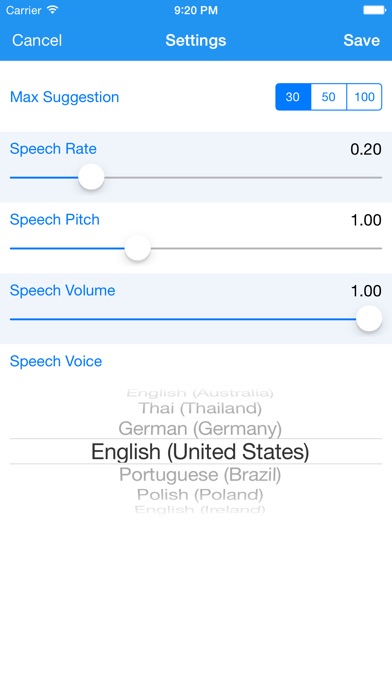Select 100 max suggestions segment
The width and height of the screenshot is (392, 696).
coord(364,97)
